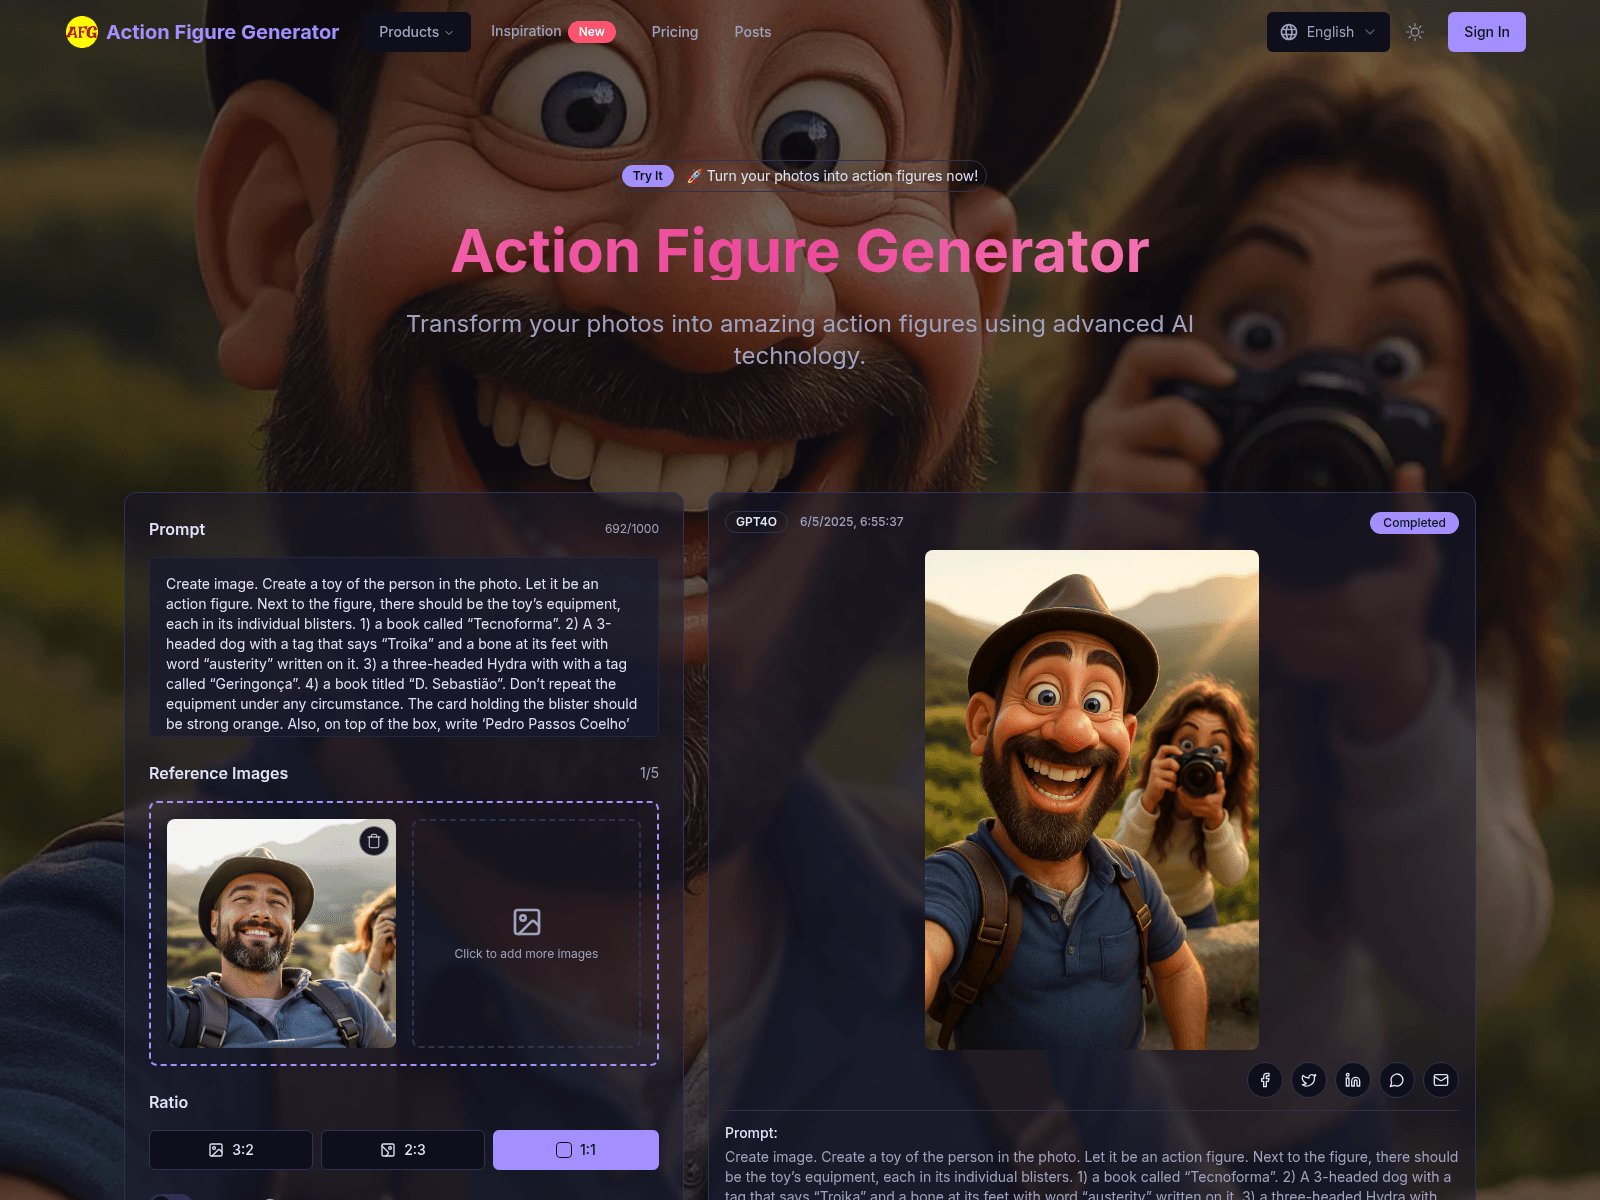Share the result via email
The image size is (1600, 1200).
(x=1441, y=1080)
